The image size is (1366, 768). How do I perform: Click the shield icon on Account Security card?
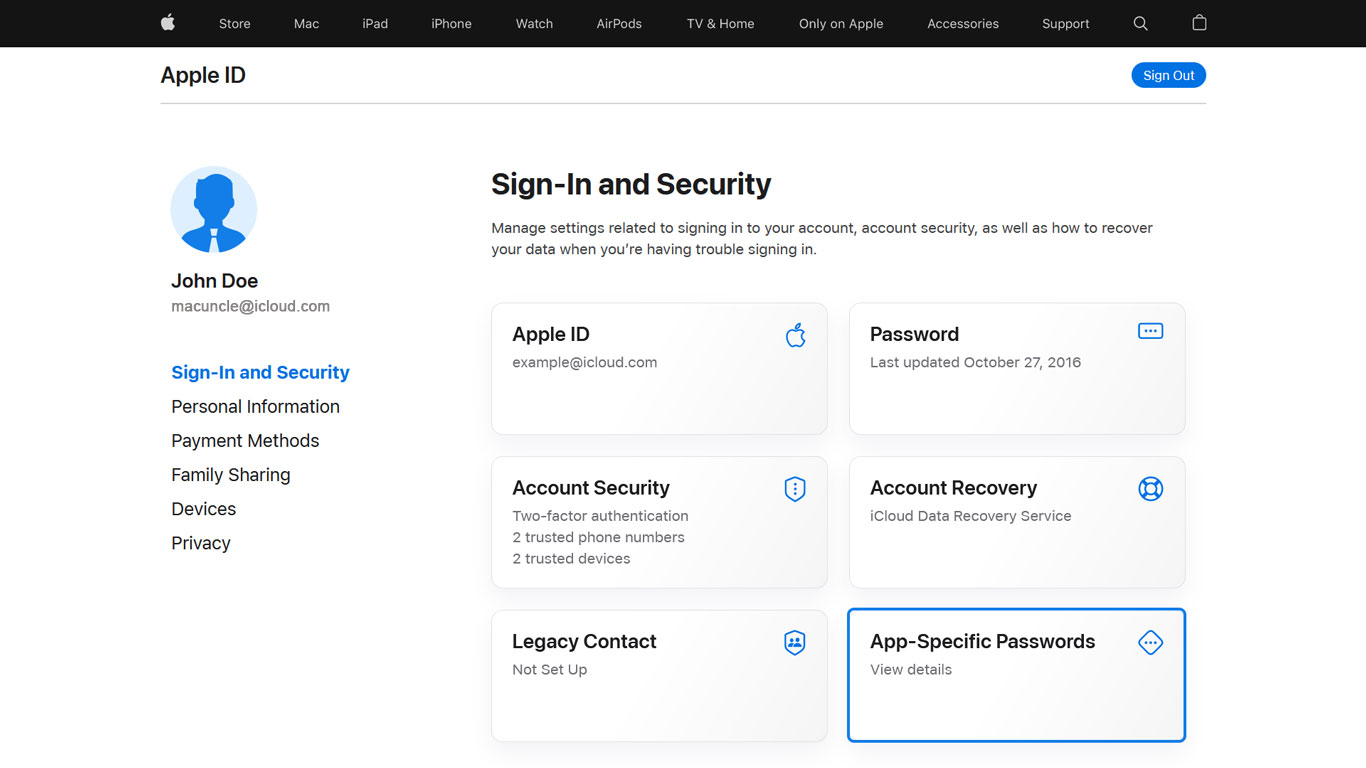[x=795, y=489]
